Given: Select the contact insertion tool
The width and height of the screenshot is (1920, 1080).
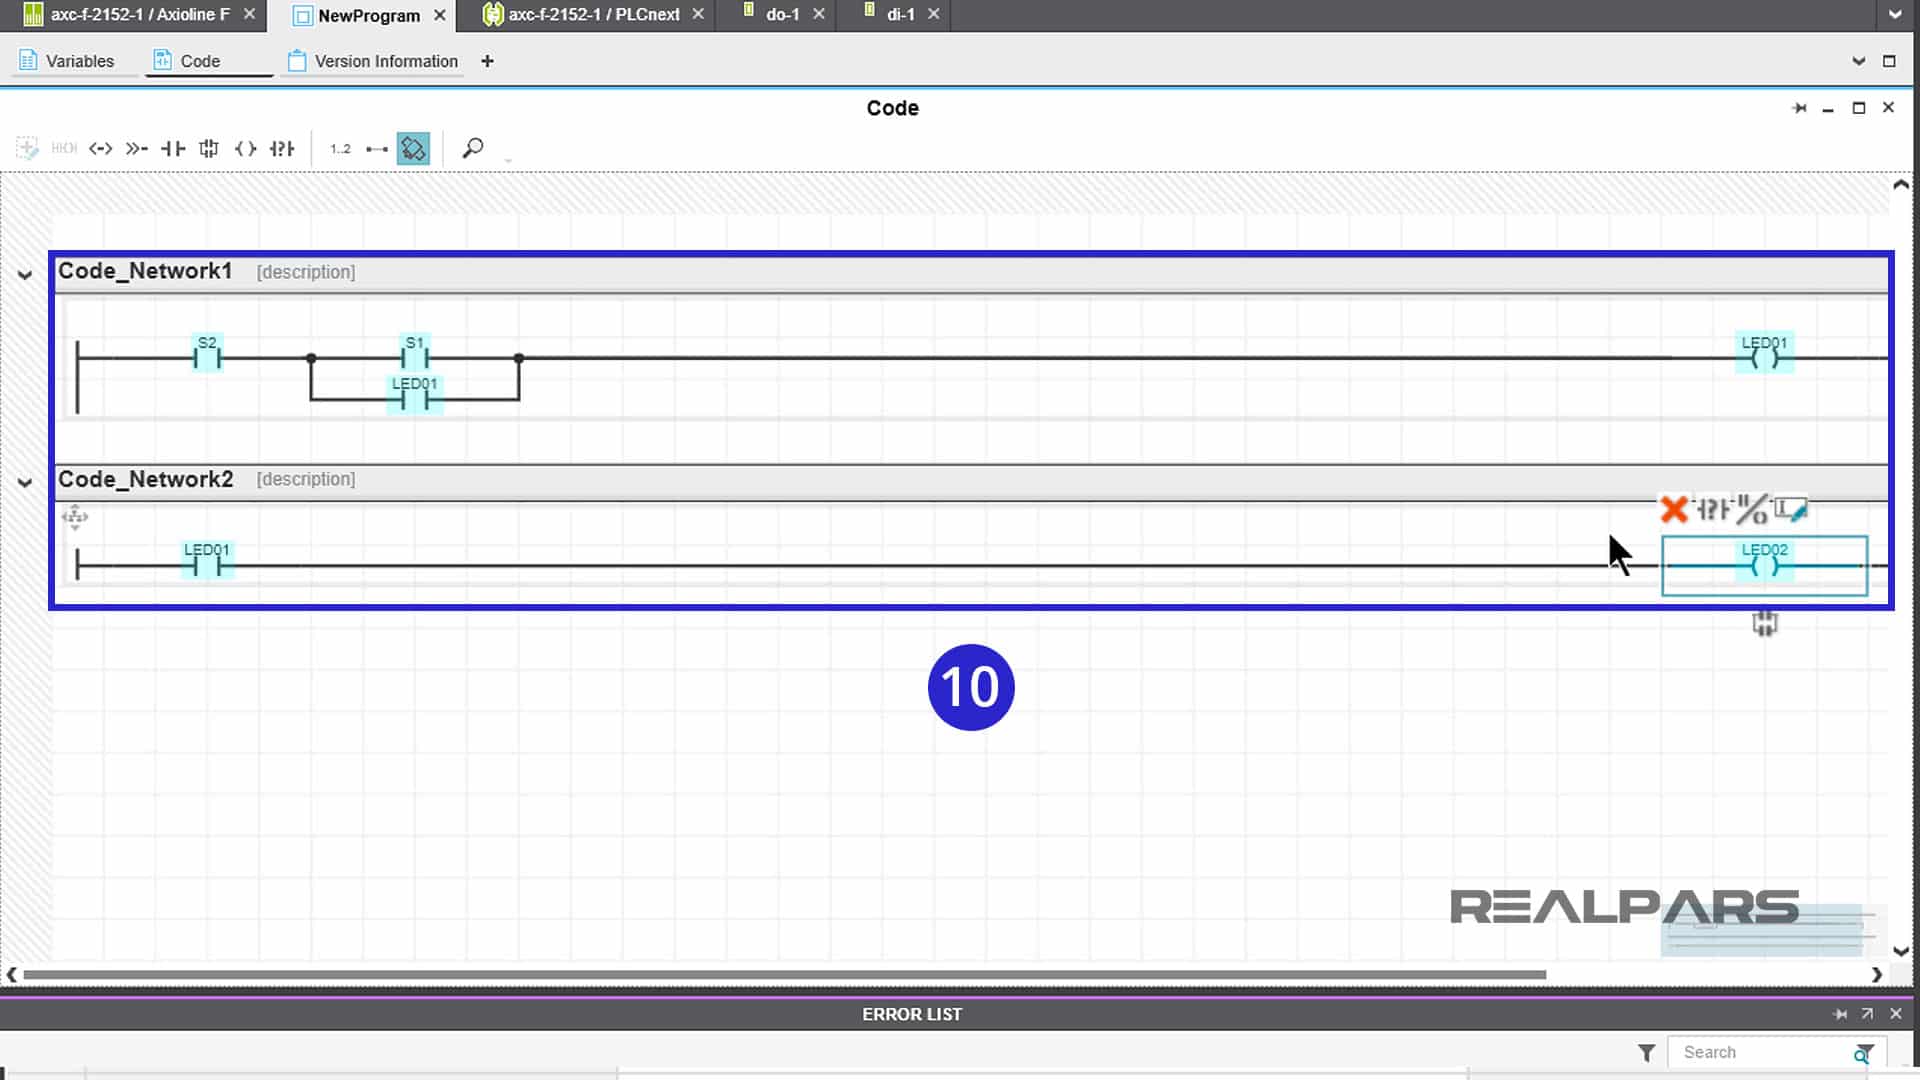Looking at the screenshot, I should pyautogui.click(x=171, y=148).
